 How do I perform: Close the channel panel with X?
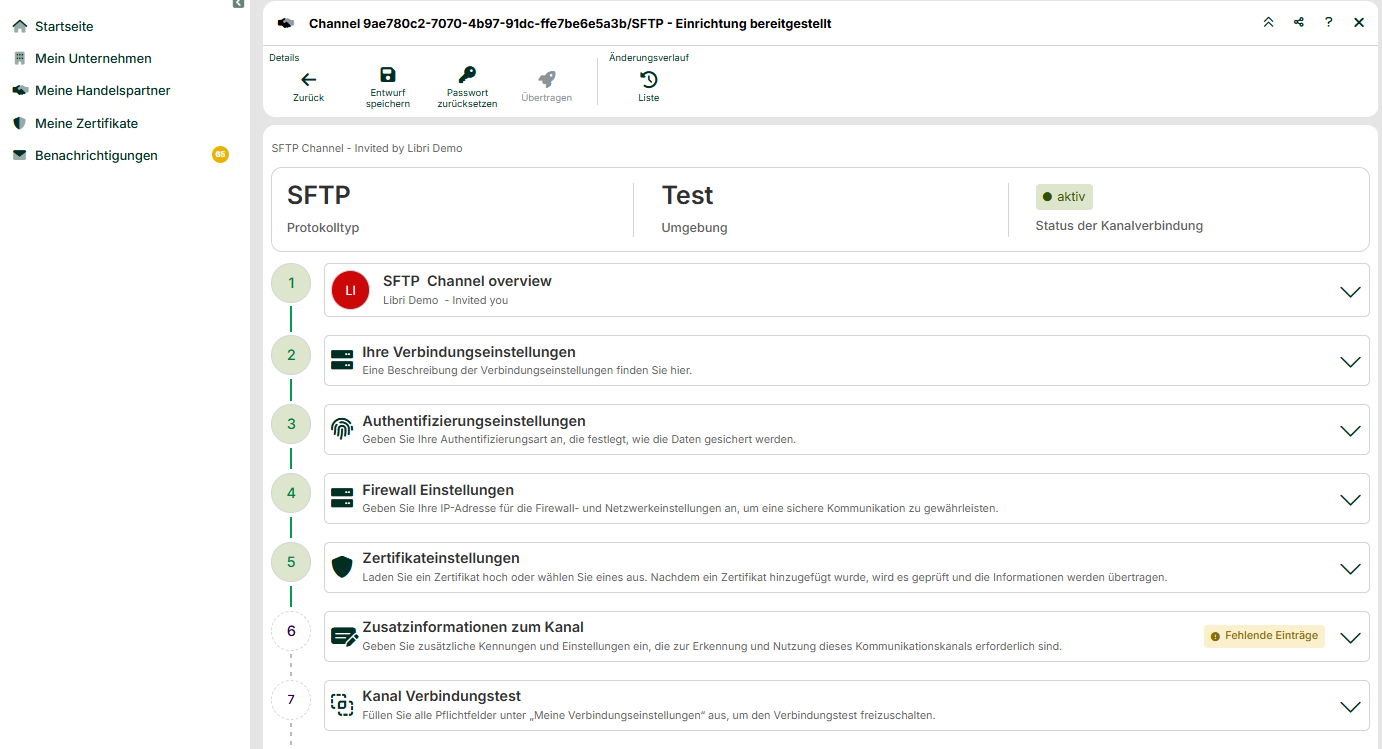[x=1359, y=22]
